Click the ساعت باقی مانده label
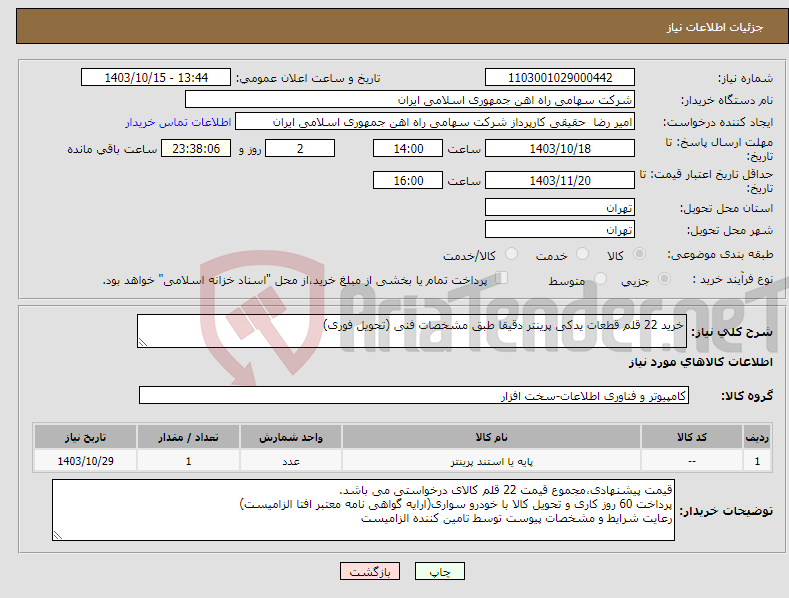 [112, 150]
